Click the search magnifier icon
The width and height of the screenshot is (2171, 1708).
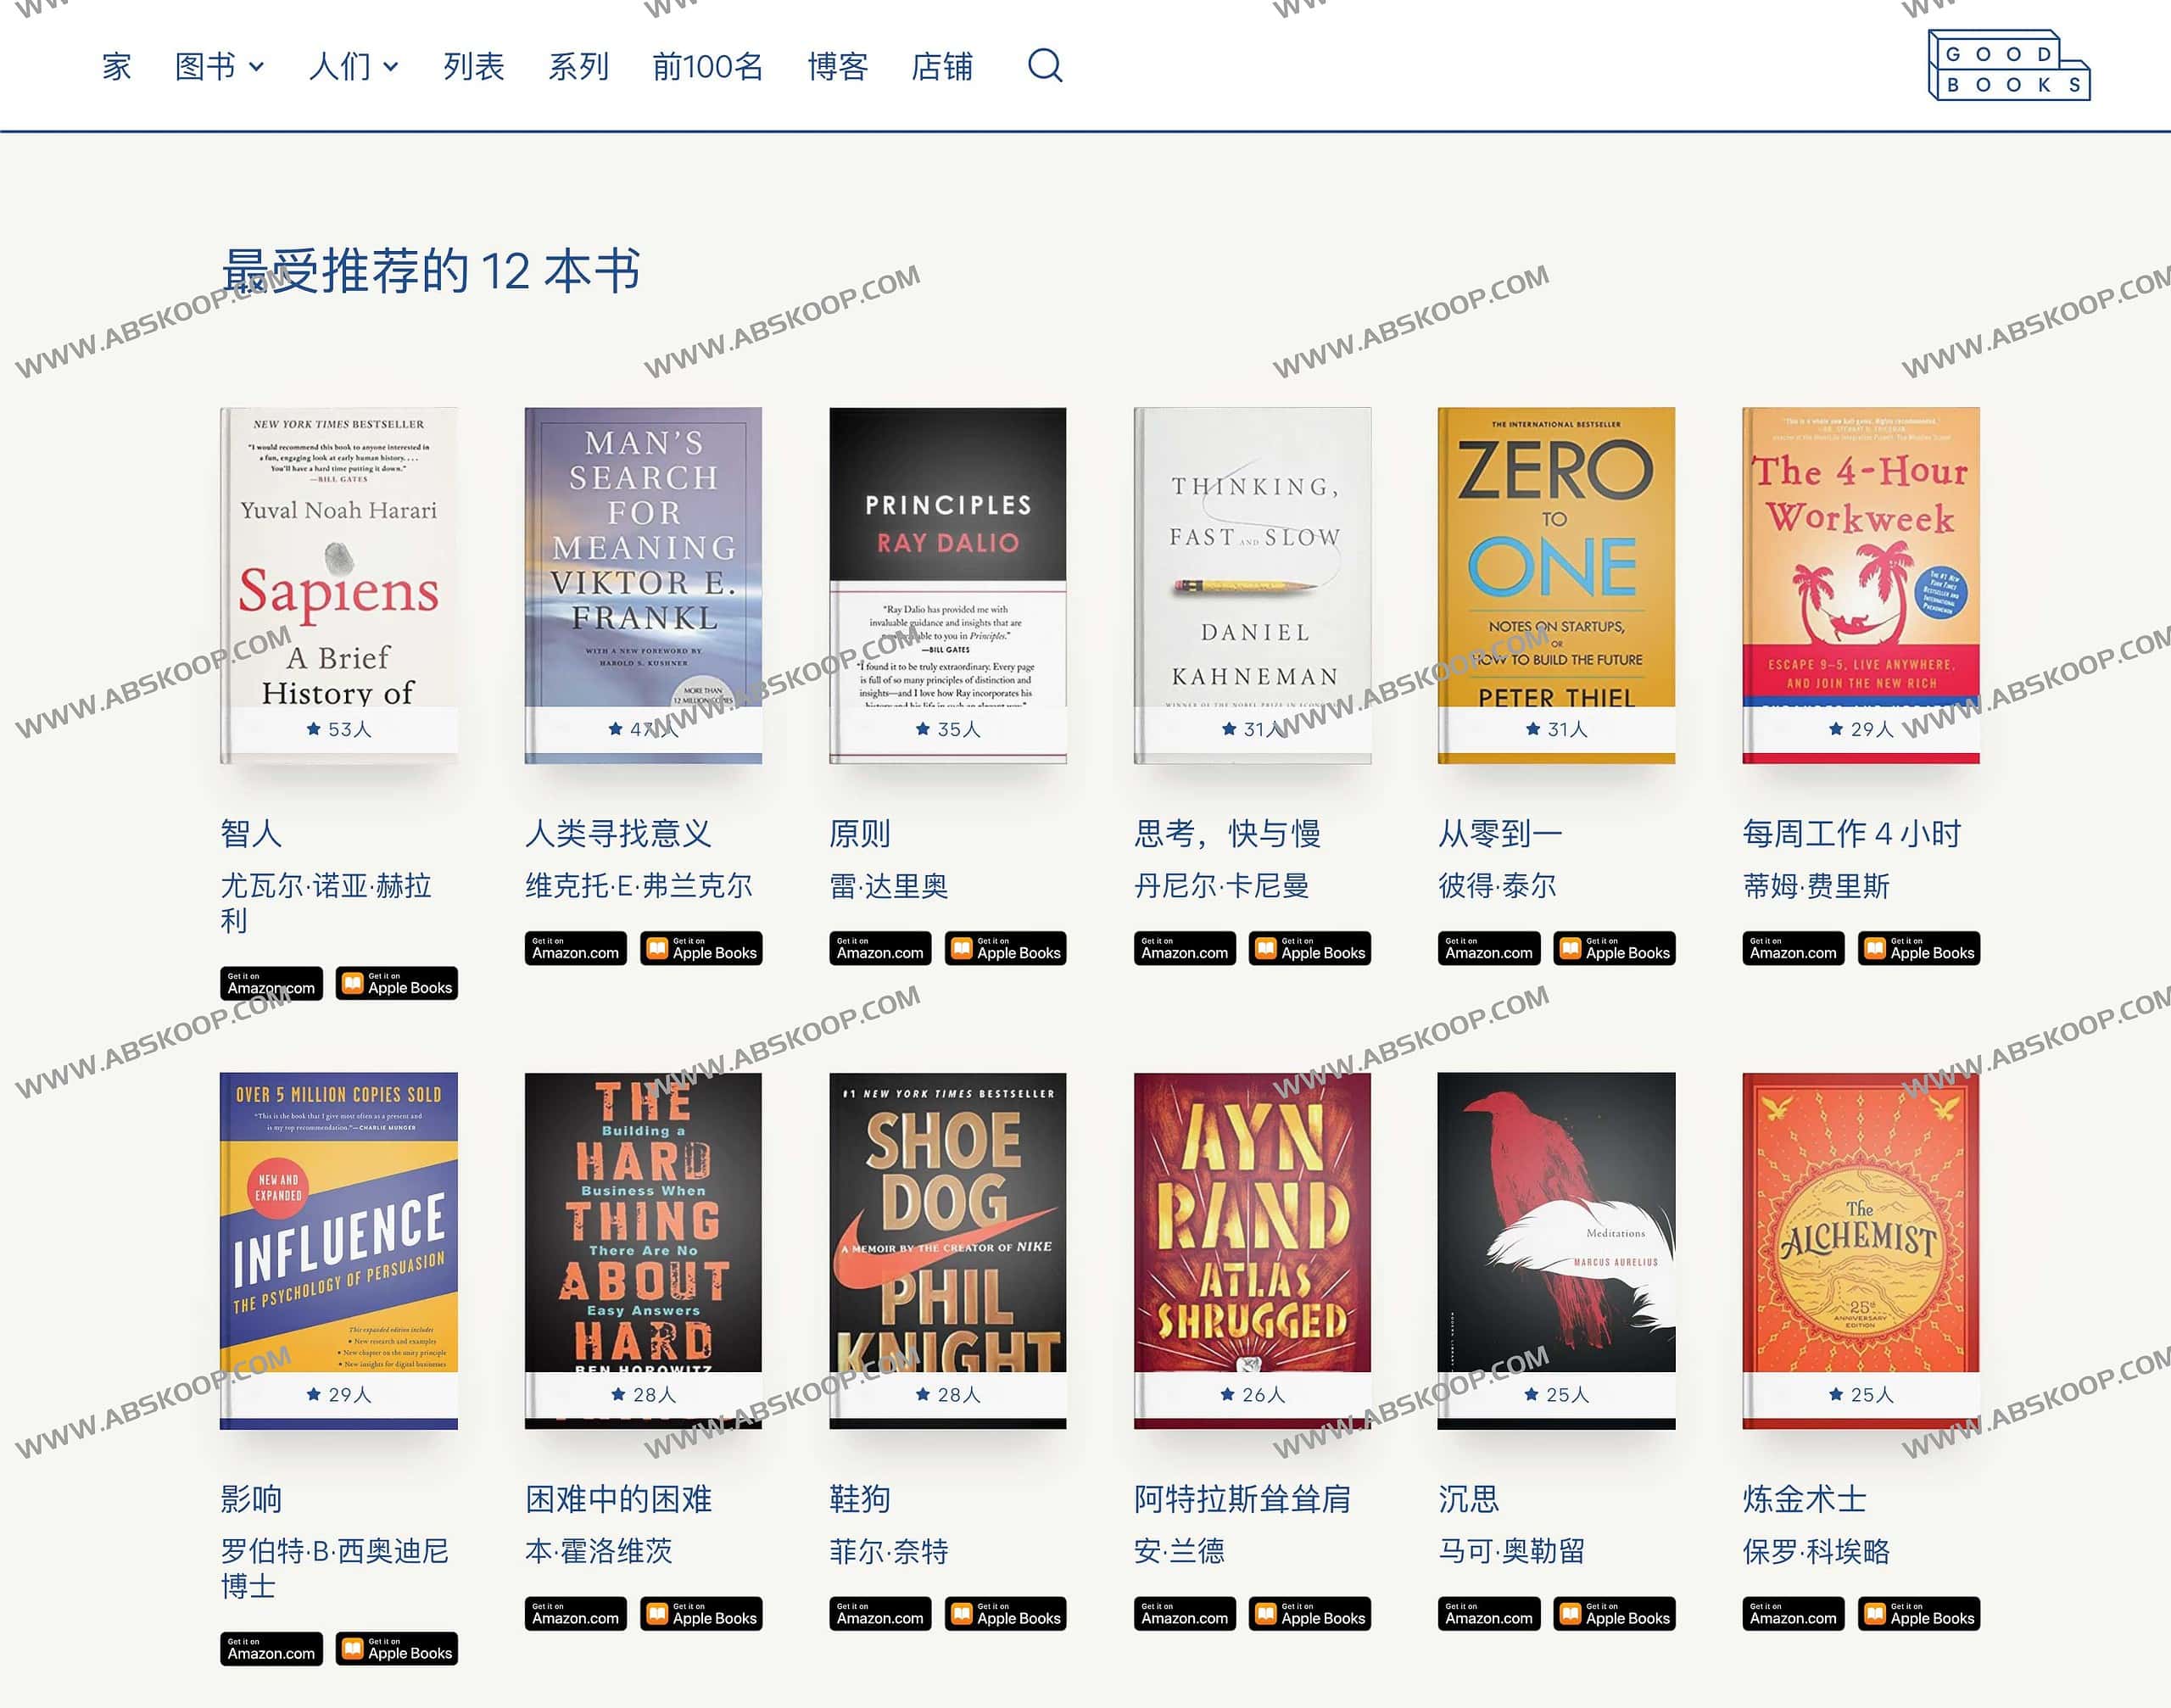[1044, 66]
